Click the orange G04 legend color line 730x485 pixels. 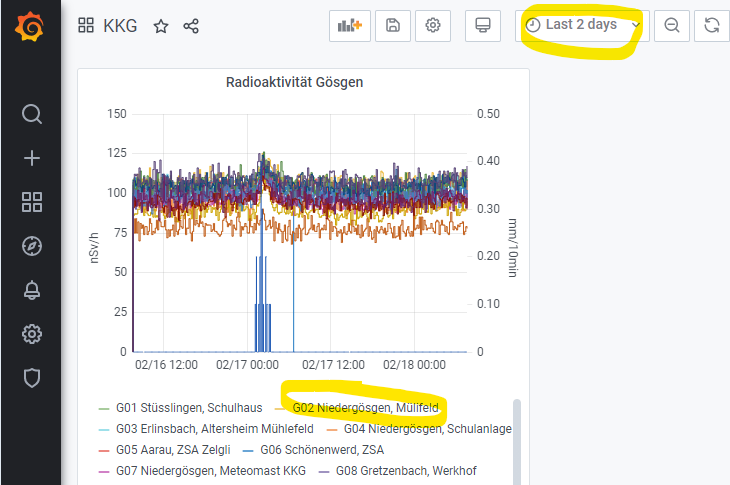(332, 430)
